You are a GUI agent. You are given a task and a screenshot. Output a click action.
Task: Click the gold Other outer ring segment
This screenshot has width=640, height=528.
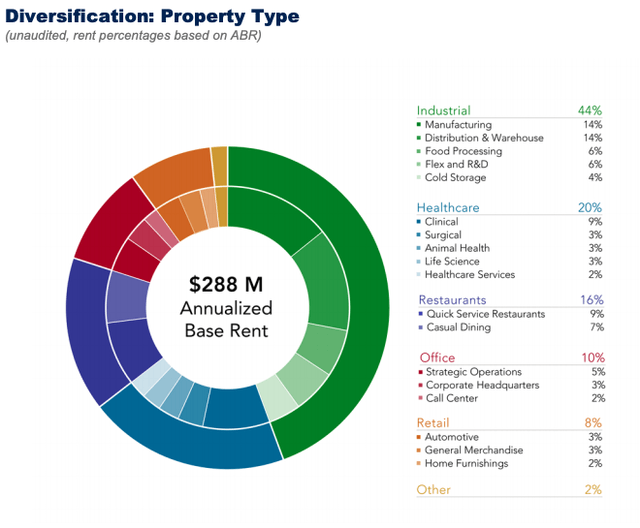tap(220, 166)
